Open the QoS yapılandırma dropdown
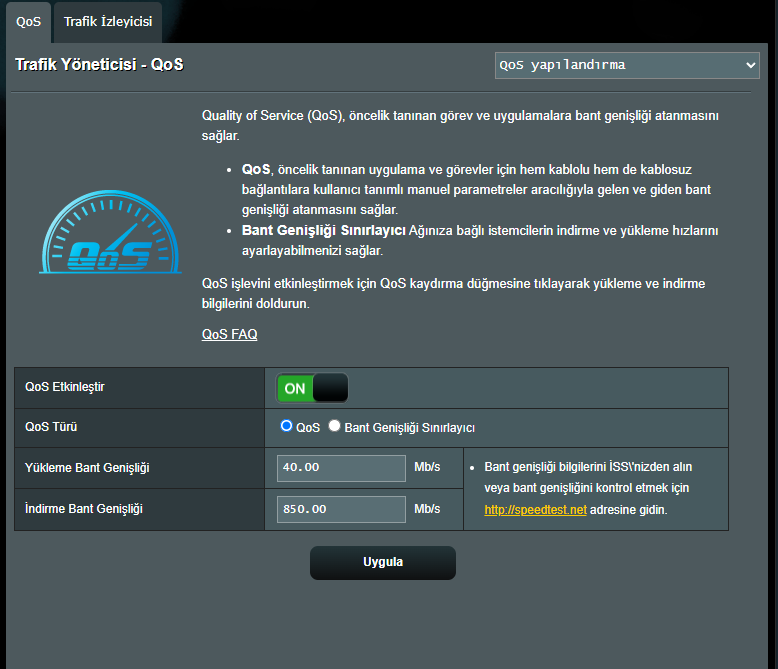This screenshot has height=669, width=778. [x=627, y=65]
